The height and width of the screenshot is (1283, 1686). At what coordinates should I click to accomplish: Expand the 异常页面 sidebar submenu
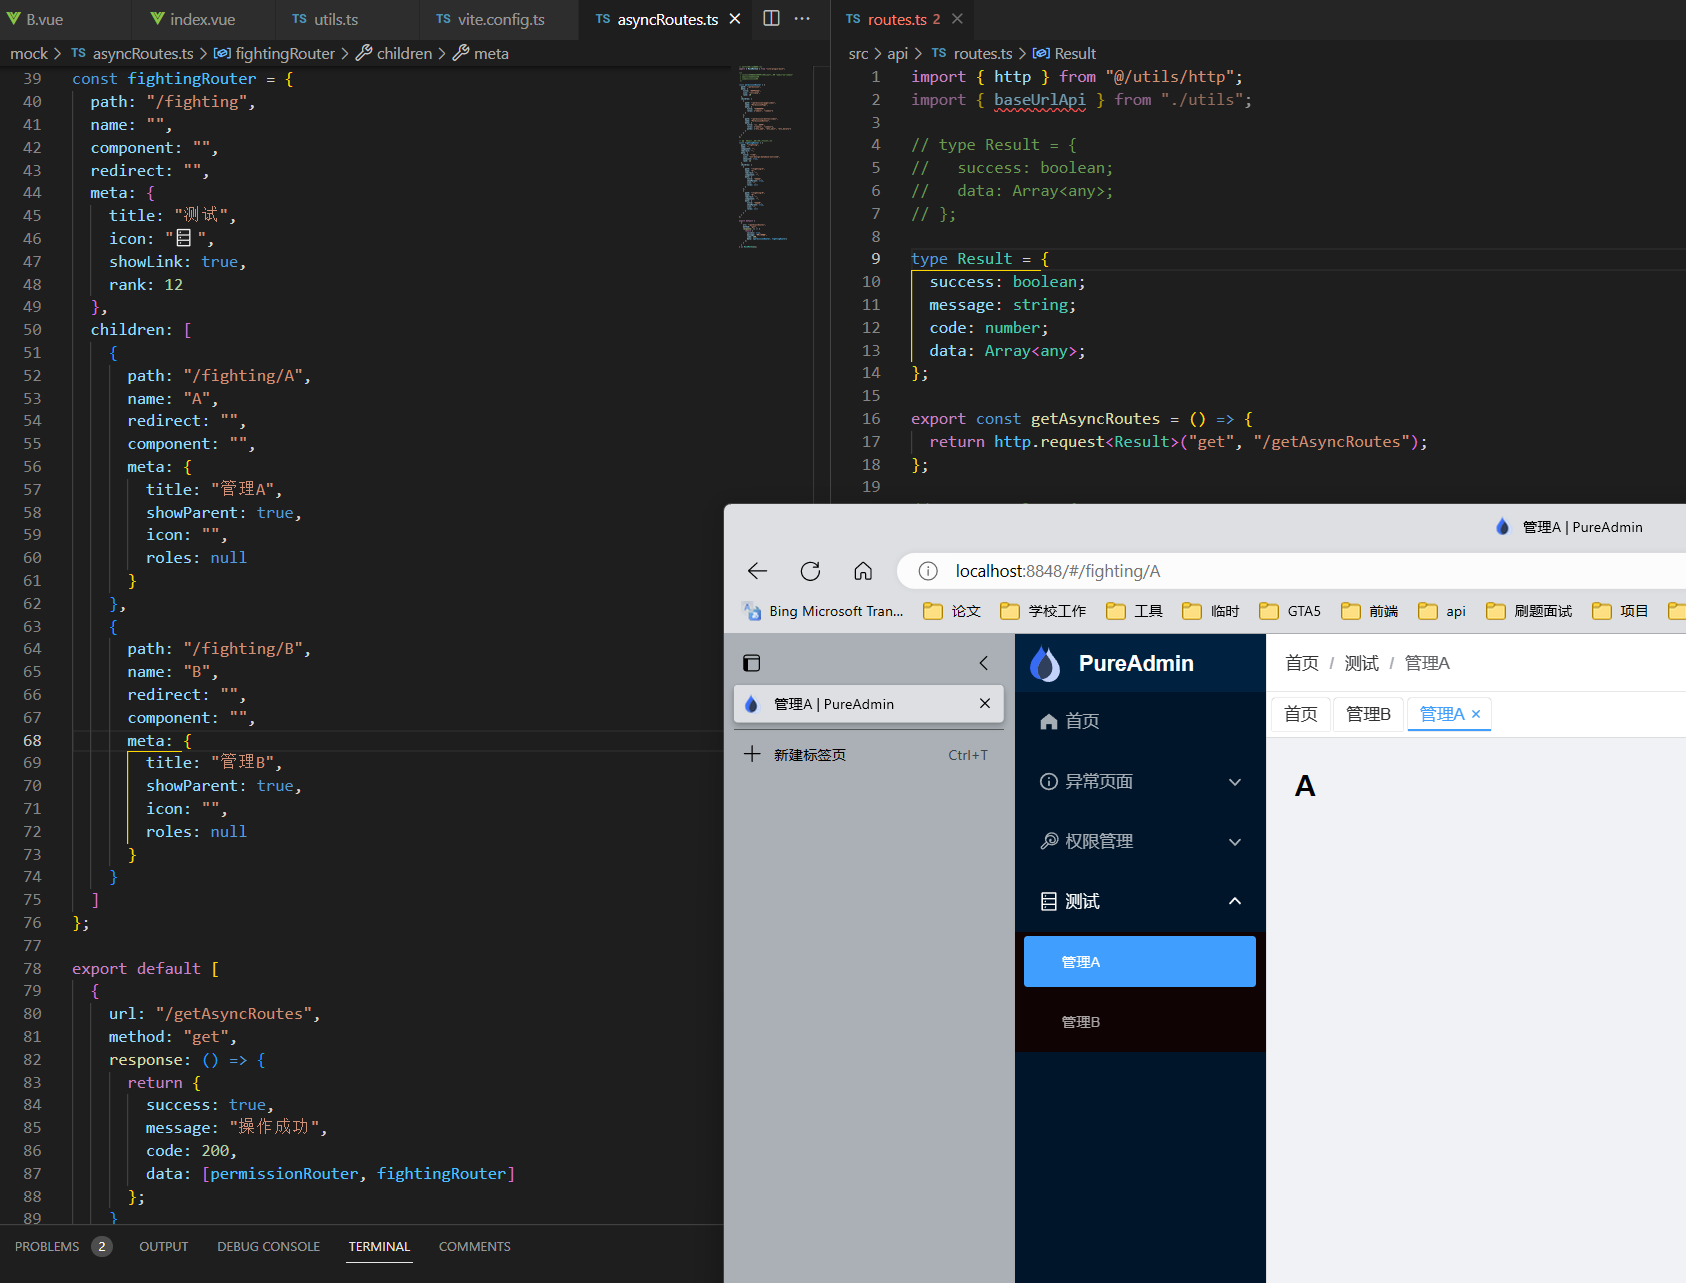point(1140,781)
